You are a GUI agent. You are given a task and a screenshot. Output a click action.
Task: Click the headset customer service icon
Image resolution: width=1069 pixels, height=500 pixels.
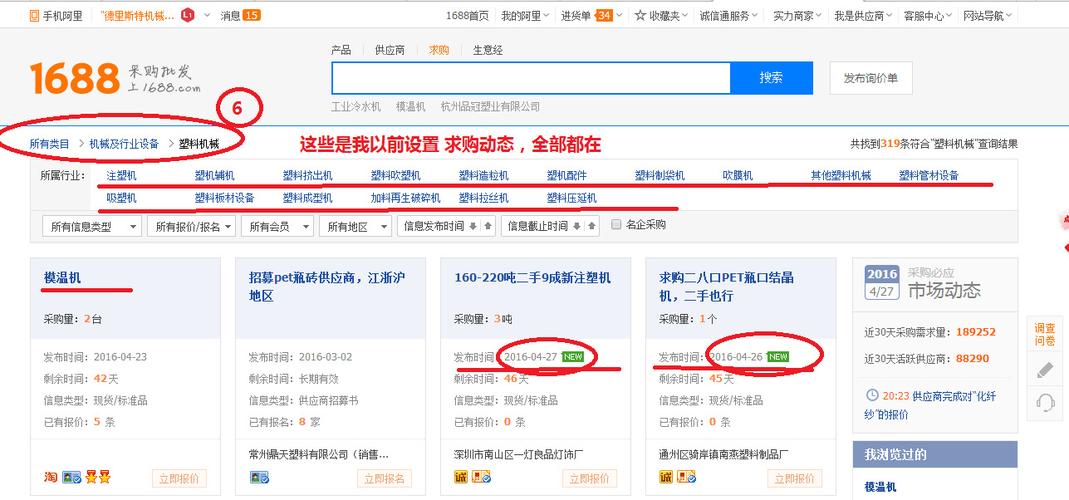[1044, 402]
